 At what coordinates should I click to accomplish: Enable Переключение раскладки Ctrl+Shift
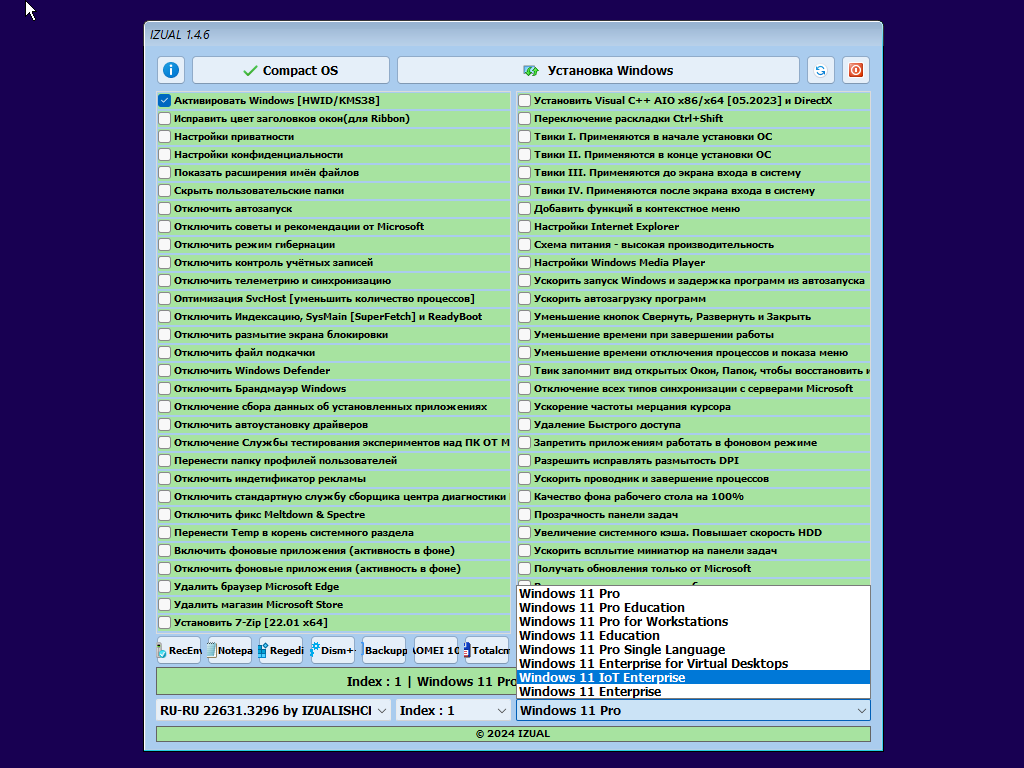click(x=524, y=119)
